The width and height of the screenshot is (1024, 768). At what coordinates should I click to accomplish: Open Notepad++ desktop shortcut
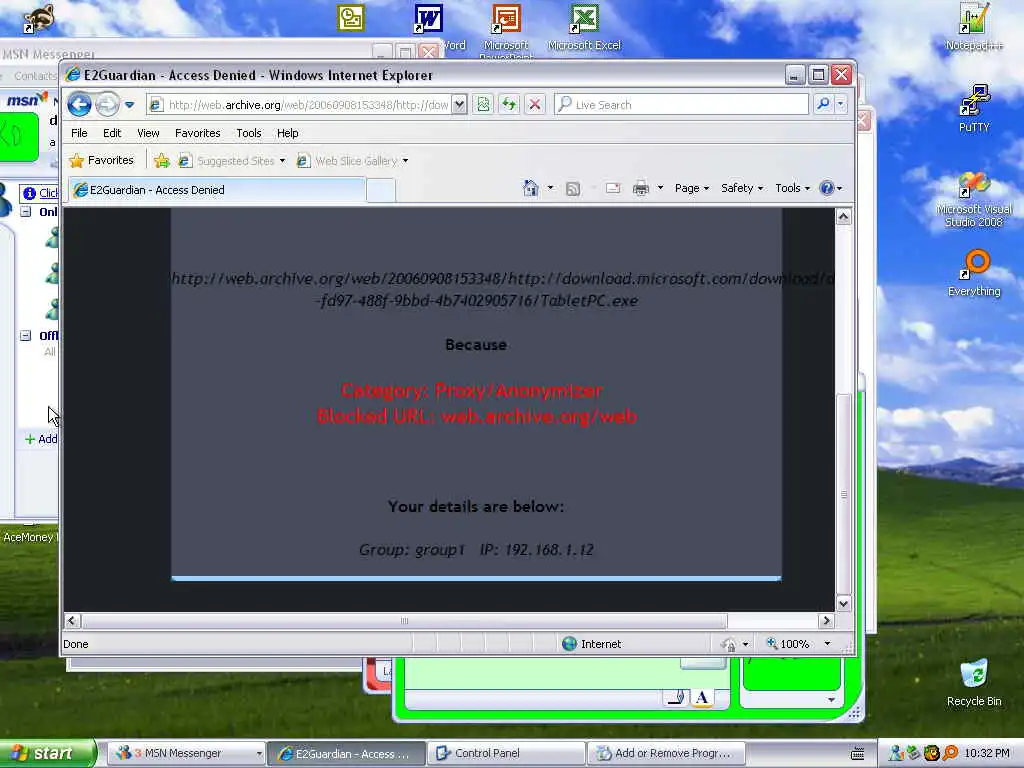pos(974,27)
